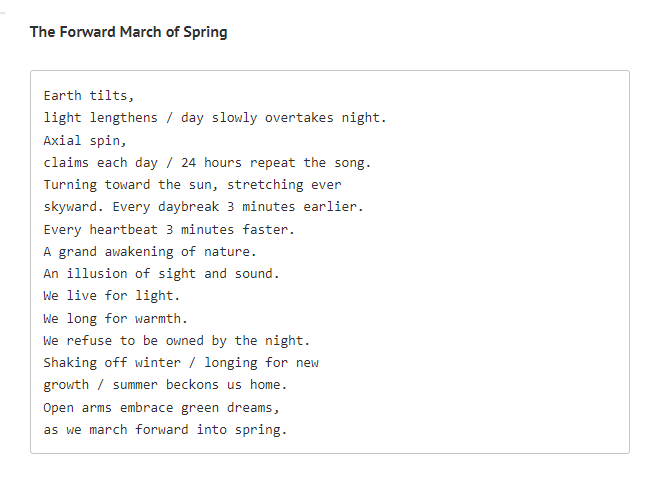Click the line "Turning toward the sun"
Screen dimensions: 659x494
click(192, 185)
